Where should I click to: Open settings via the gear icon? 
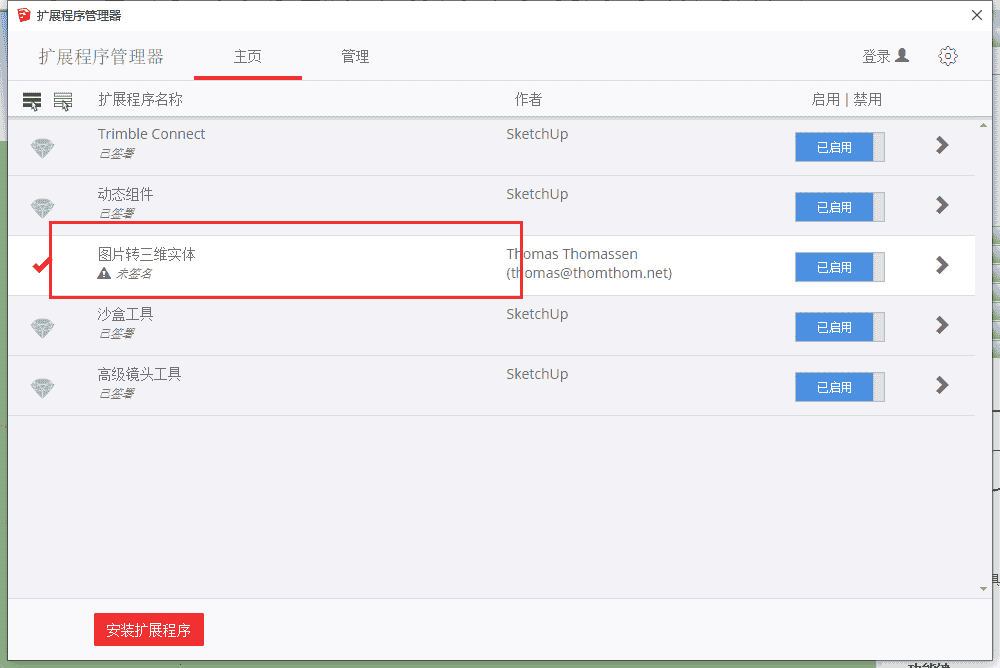948,56
